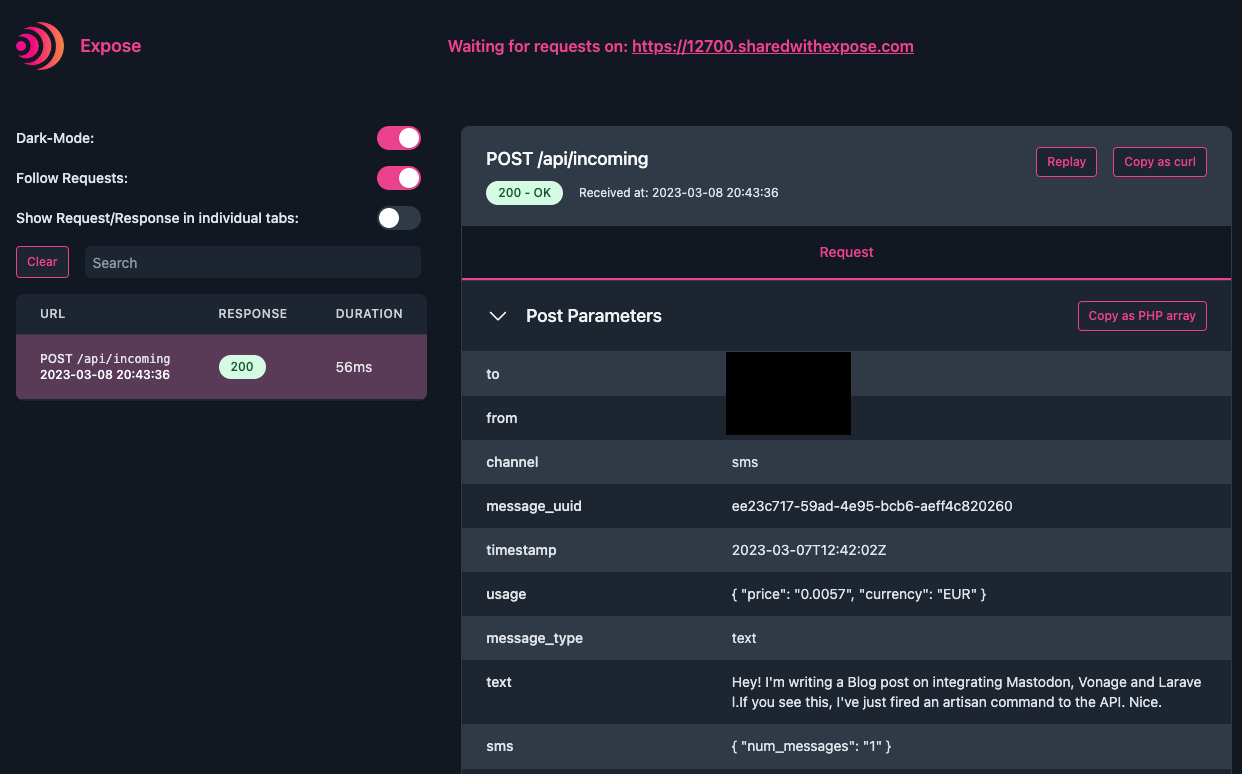The height and width of the screenshot is (774, 1242).
Task: Click the 56ms duration value
Action: 354,367
